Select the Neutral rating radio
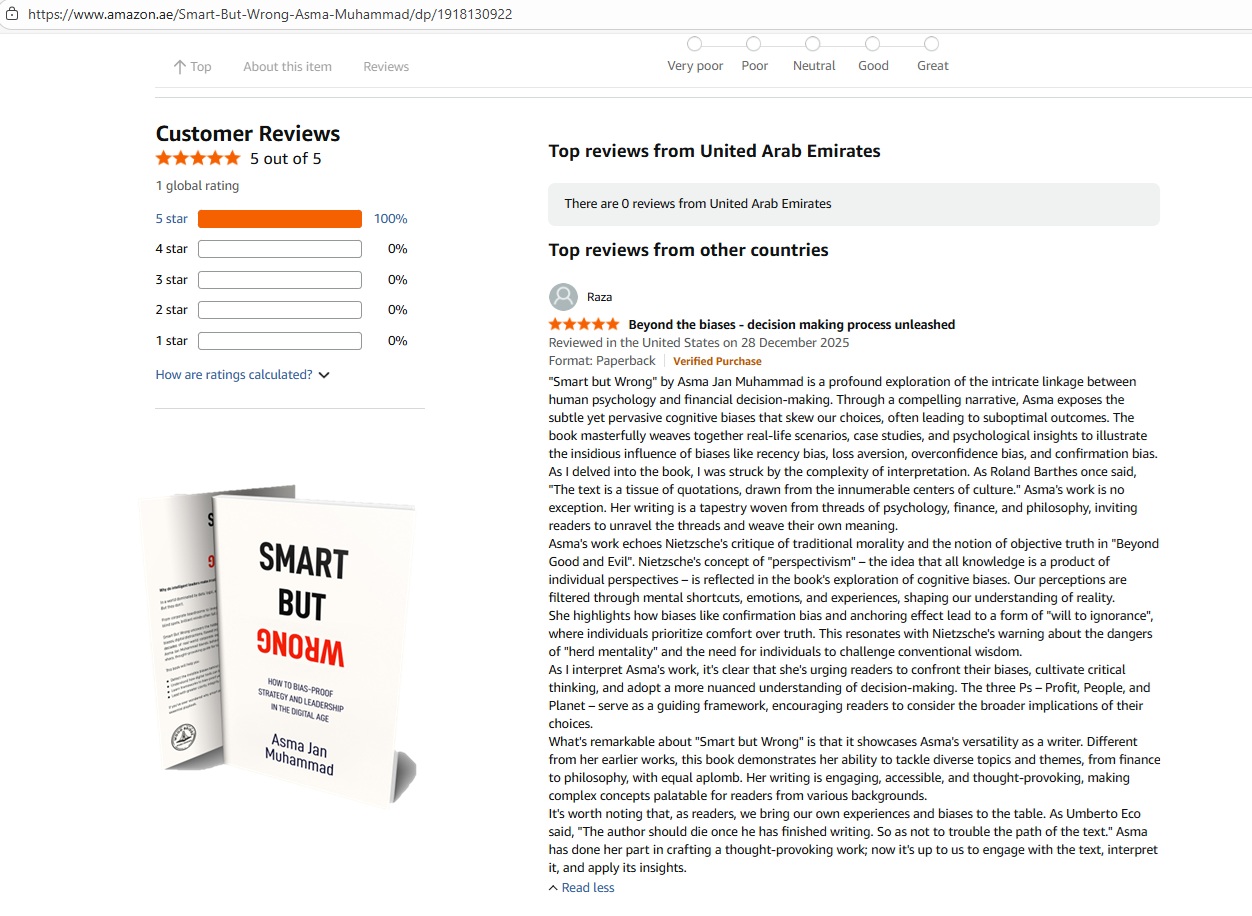1252x916 pixels. pos(813,44)
